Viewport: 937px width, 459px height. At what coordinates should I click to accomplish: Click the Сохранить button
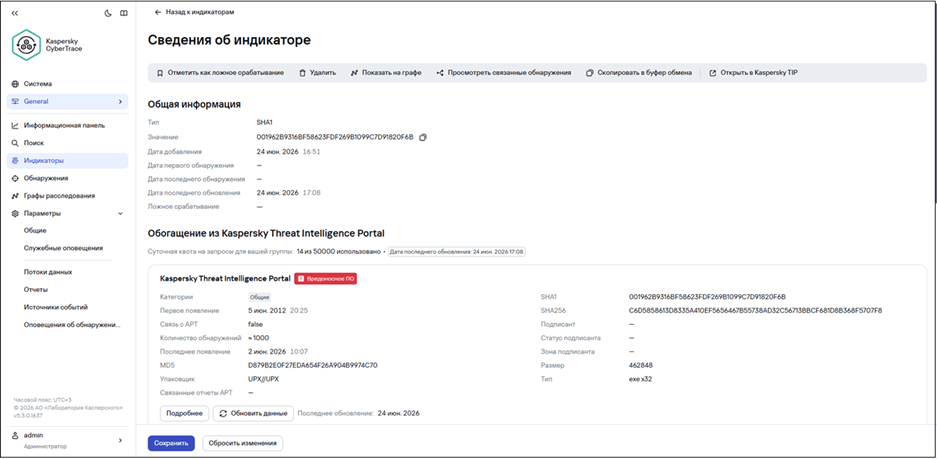[x=171, y=443]
